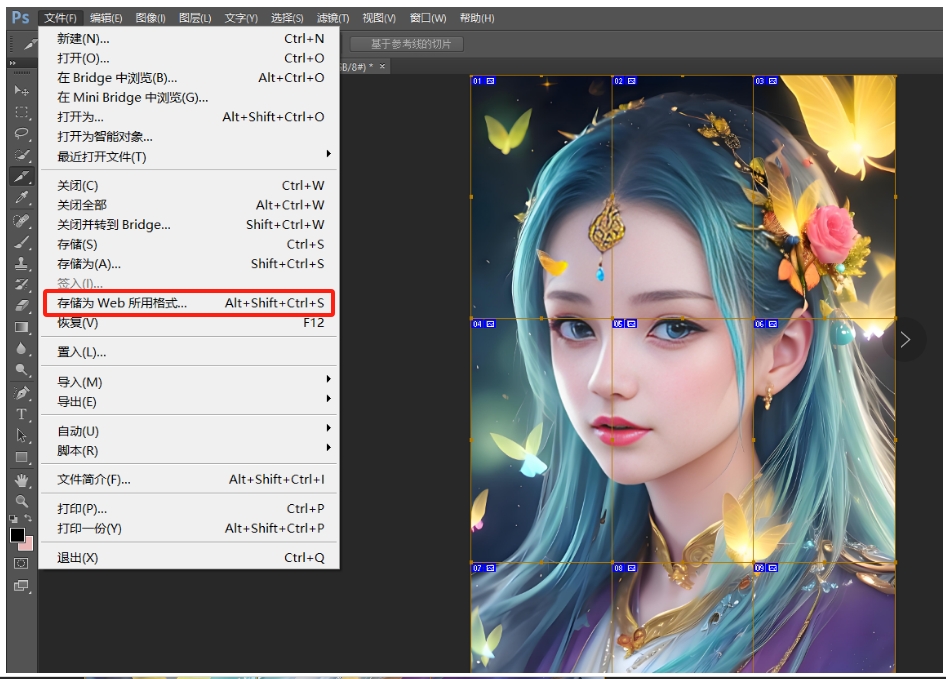Image resolution: width=946 pixels, height=679 pixels.
Task: Choose 在 Mini Bridge 中浏览(G)...
Action: pyautogui.click(x=189, y=97)
